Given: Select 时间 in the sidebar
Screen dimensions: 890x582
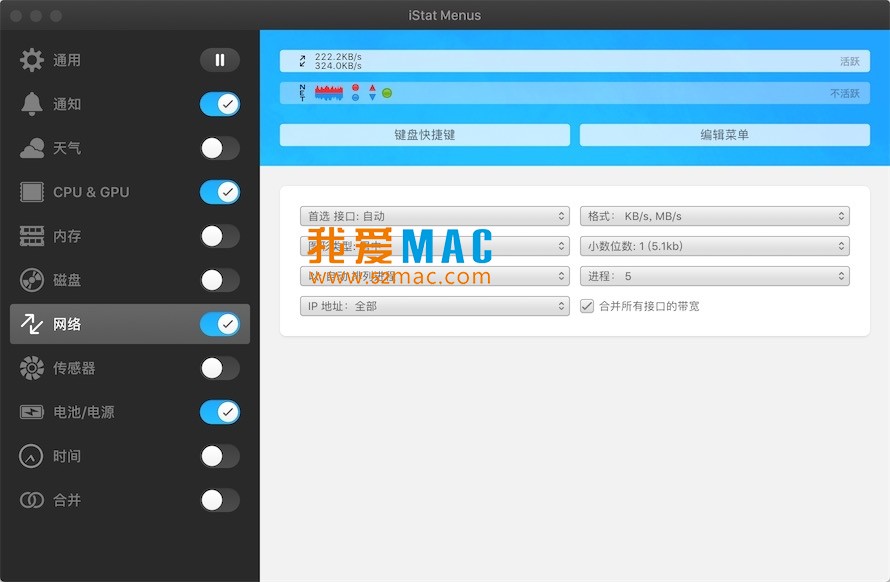Looking at the screenshot, I should [x=67, y=456].
